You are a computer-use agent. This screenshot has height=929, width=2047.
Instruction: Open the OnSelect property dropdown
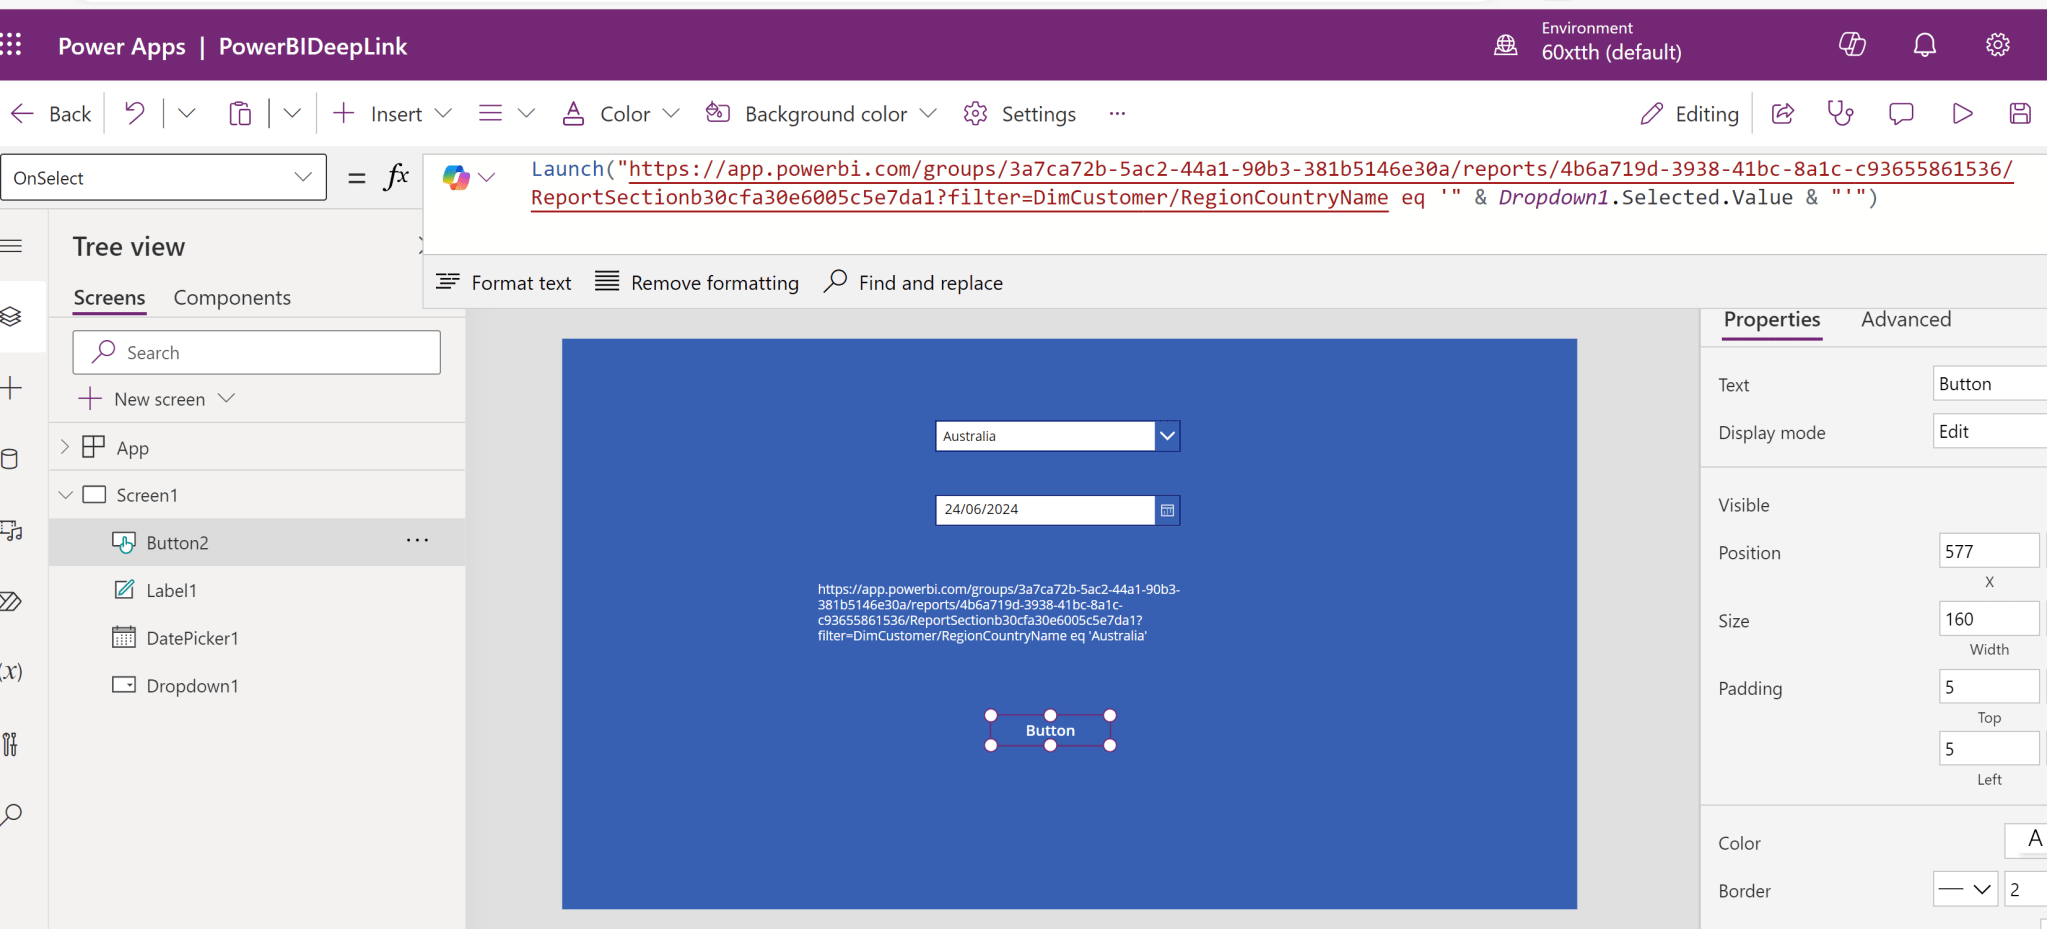tap(302, 178)
